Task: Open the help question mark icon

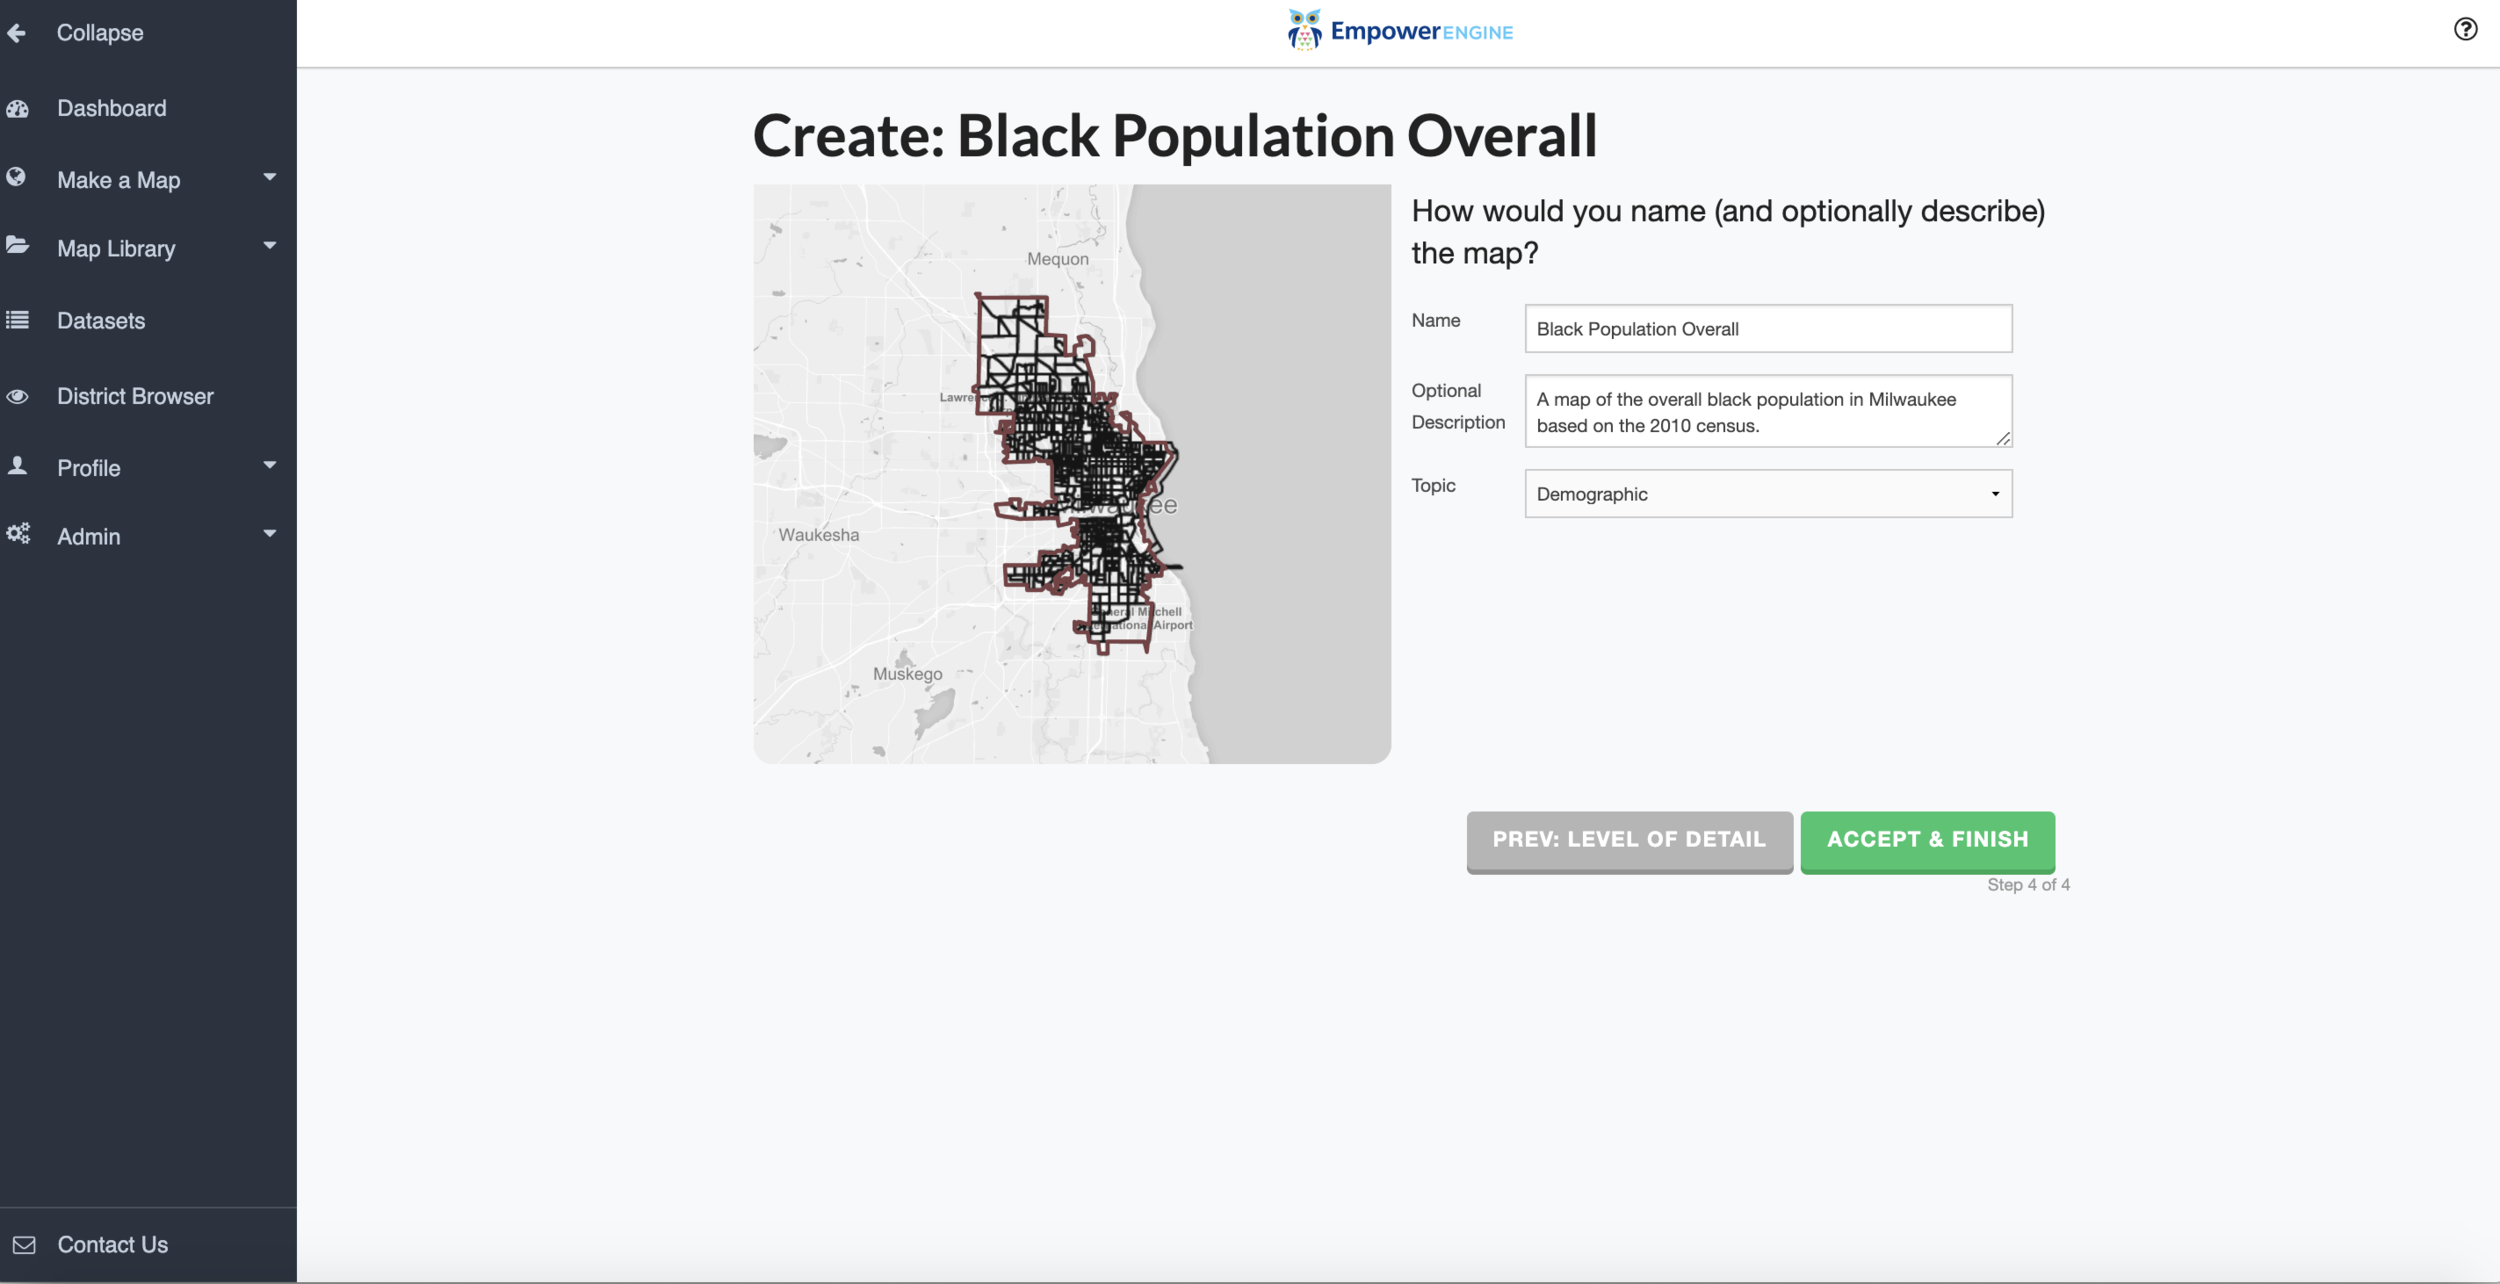Action: tap(2465, 29)
